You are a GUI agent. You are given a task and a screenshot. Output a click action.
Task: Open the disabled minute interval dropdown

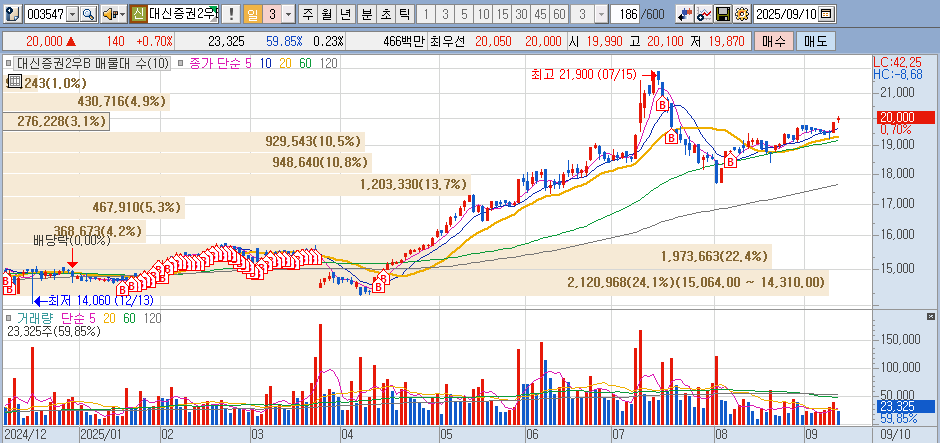601,13
